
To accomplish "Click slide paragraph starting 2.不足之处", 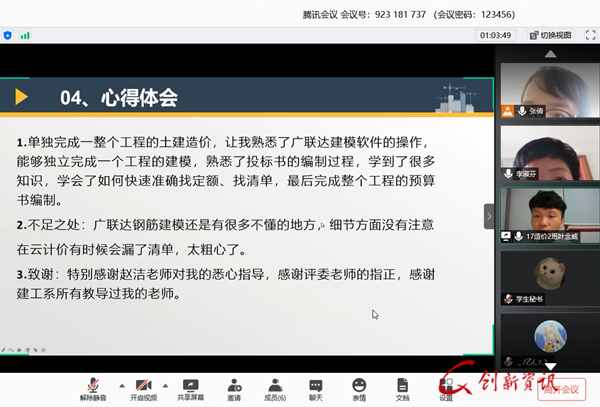I will 225,237.
